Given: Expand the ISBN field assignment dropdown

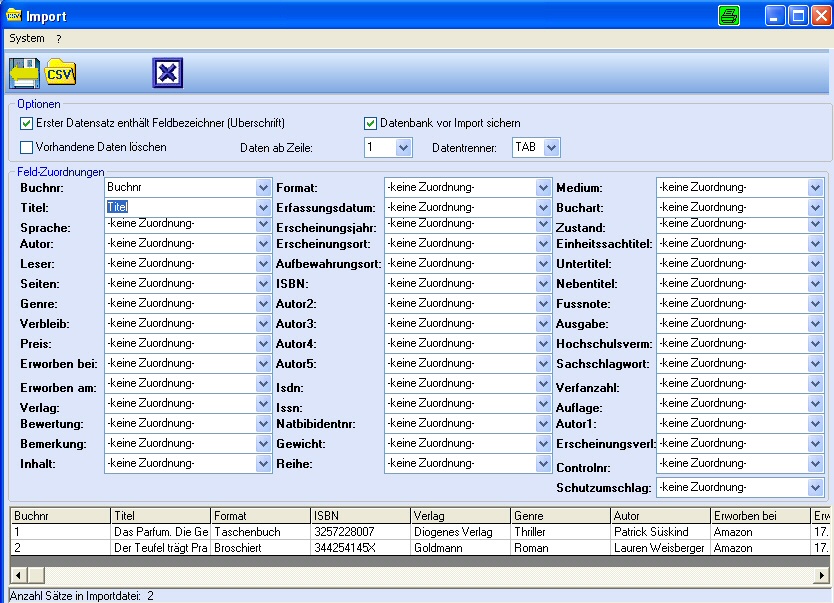Looking at the screenshot, I should [x=543, y=283].
